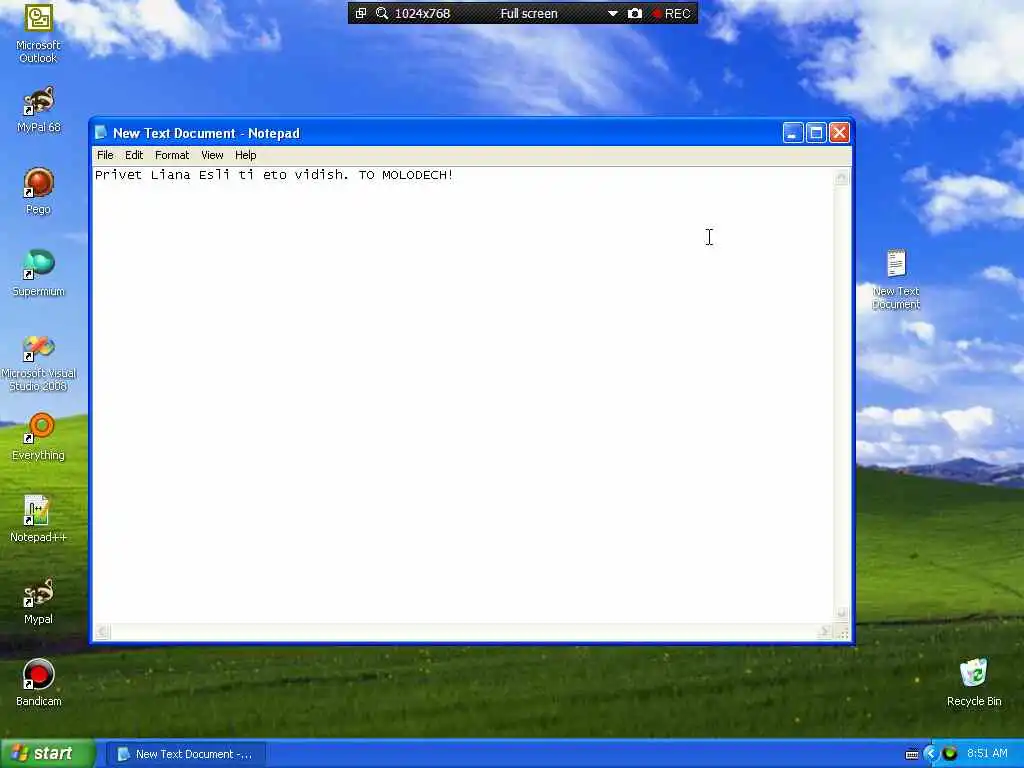Click the window-select icon in recorder bar
1024x768 pixels.
click(360, 13)
